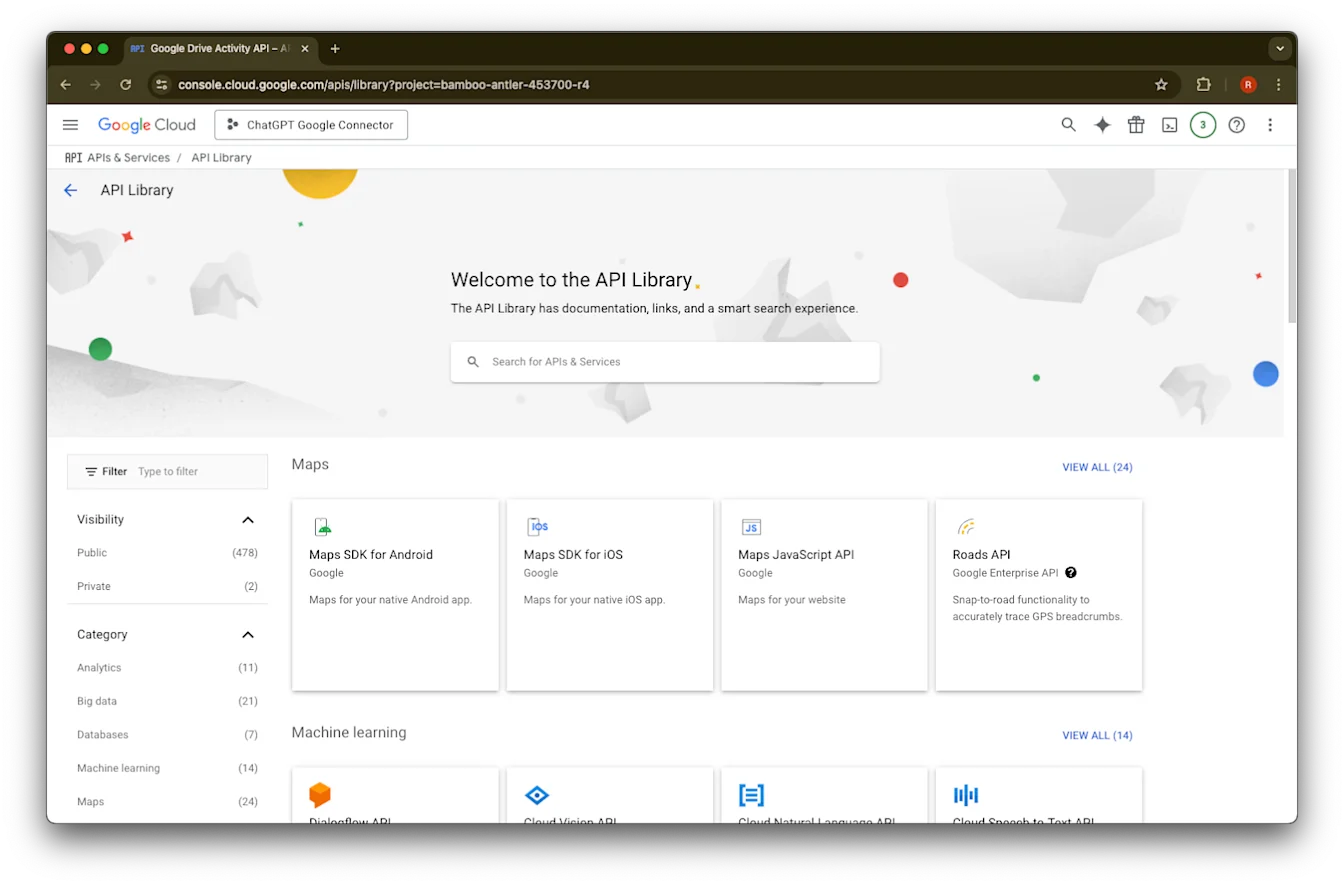Click the Filter list icon
The width and height of the screenshot is (1344, 885).
(91, 472)
